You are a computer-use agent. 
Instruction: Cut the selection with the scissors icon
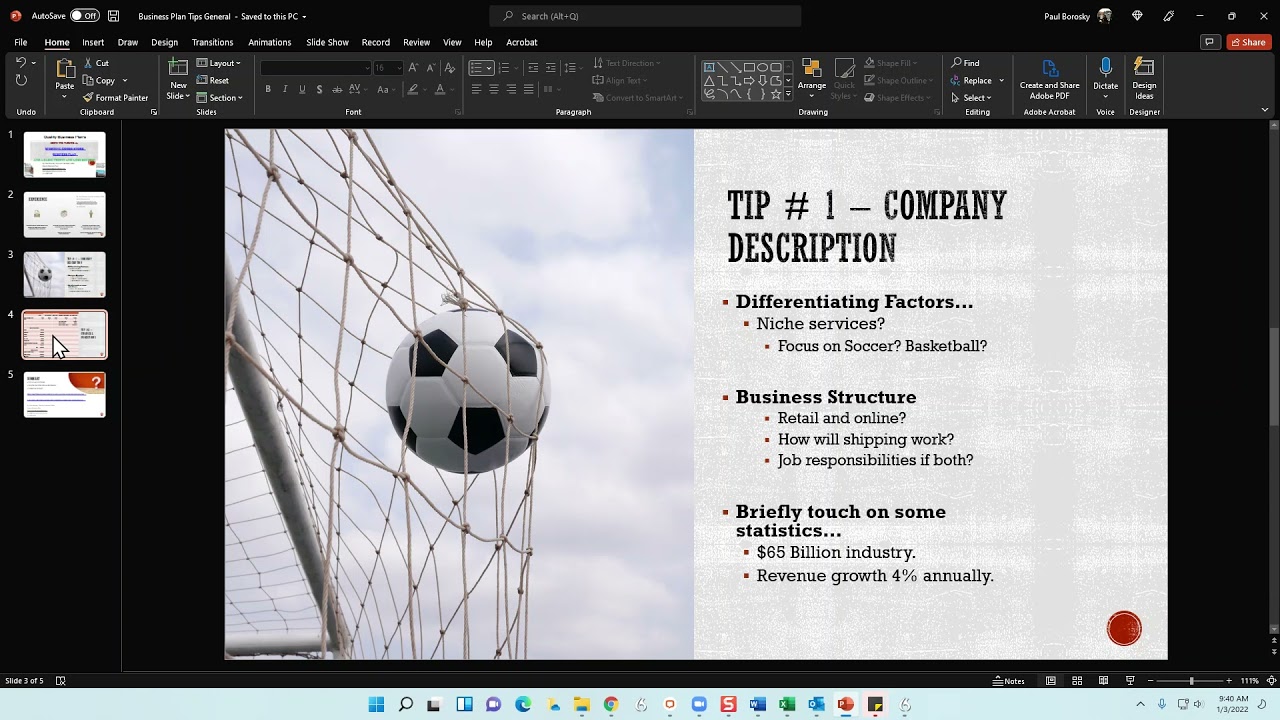tap(96, 63)
